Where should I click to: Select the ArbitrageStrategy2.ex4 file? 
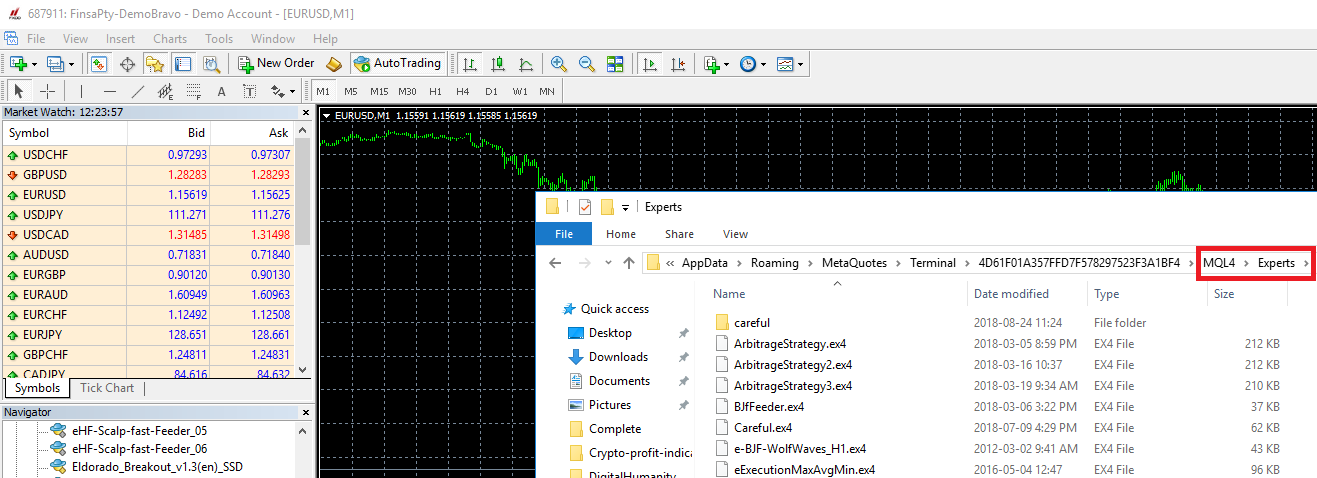click(793, 364)
